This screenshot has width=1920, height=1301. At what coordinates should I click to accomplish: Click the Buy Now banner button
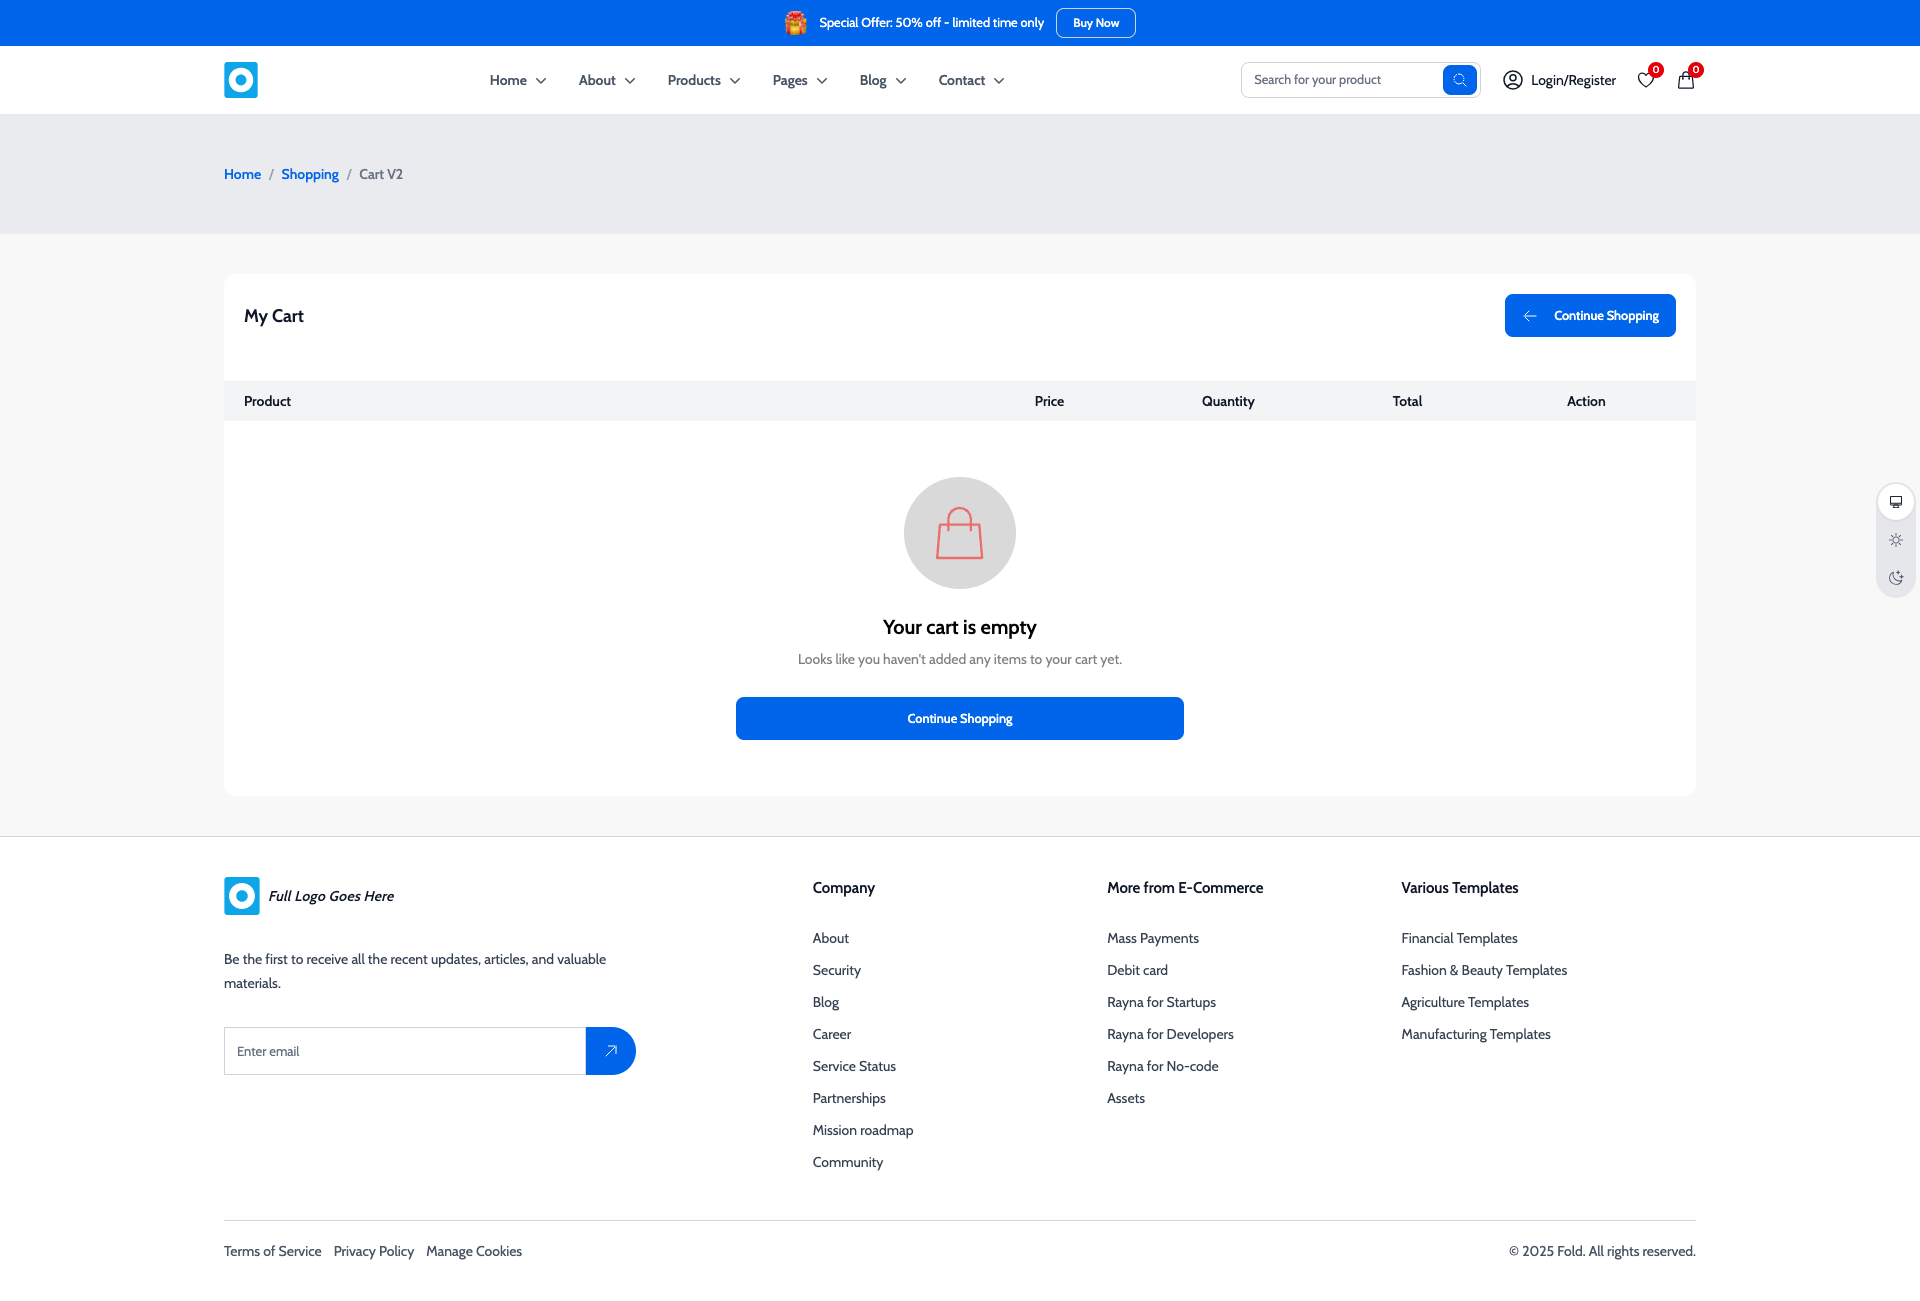[x=1095, y=23]
